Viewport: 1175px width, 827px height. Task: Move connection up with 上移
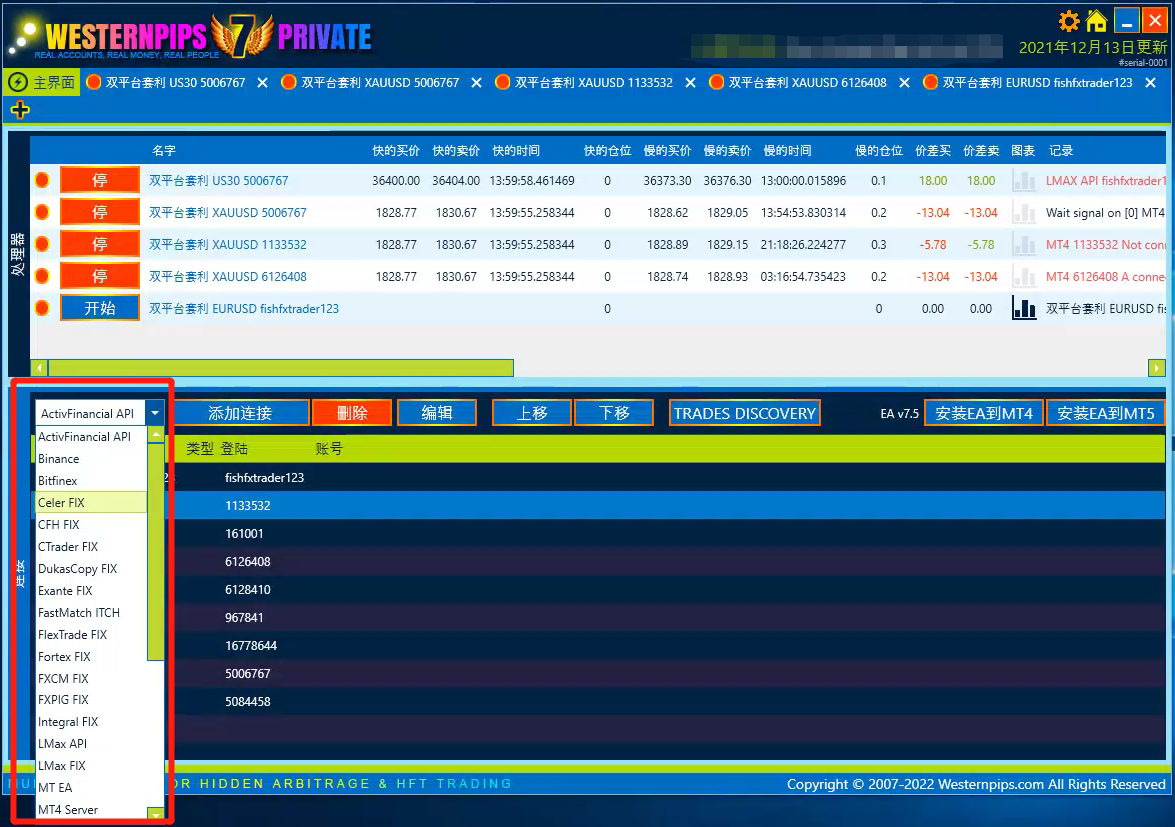pos(532,413)
